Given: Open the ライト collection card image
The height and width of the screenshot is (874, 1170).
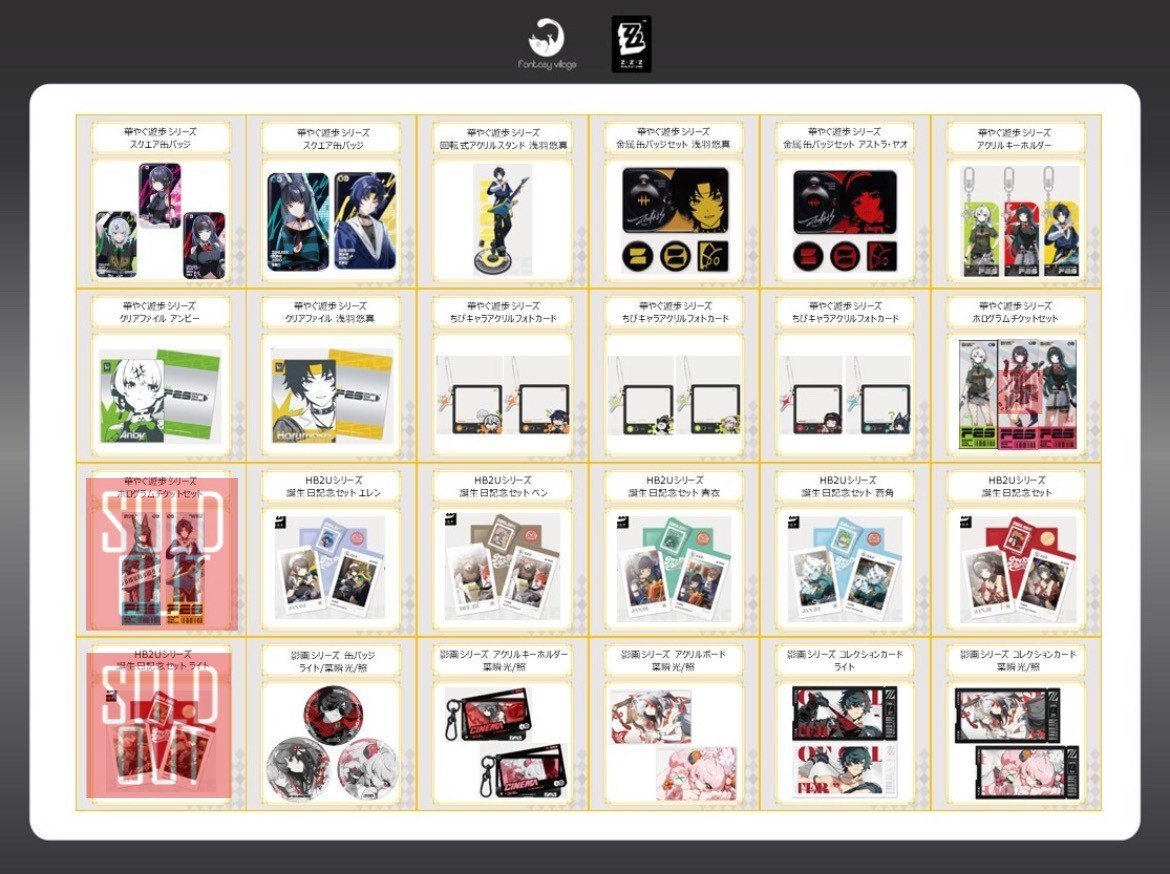Looking at the screenshot, I should (x=845, y=743).
